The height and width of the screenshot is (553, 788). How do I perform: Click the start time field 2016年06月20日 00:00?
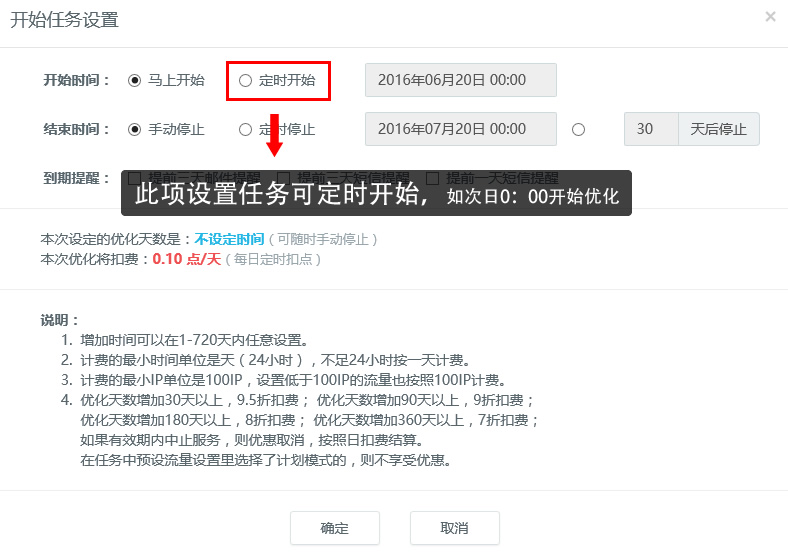click(x=461, y=80)
